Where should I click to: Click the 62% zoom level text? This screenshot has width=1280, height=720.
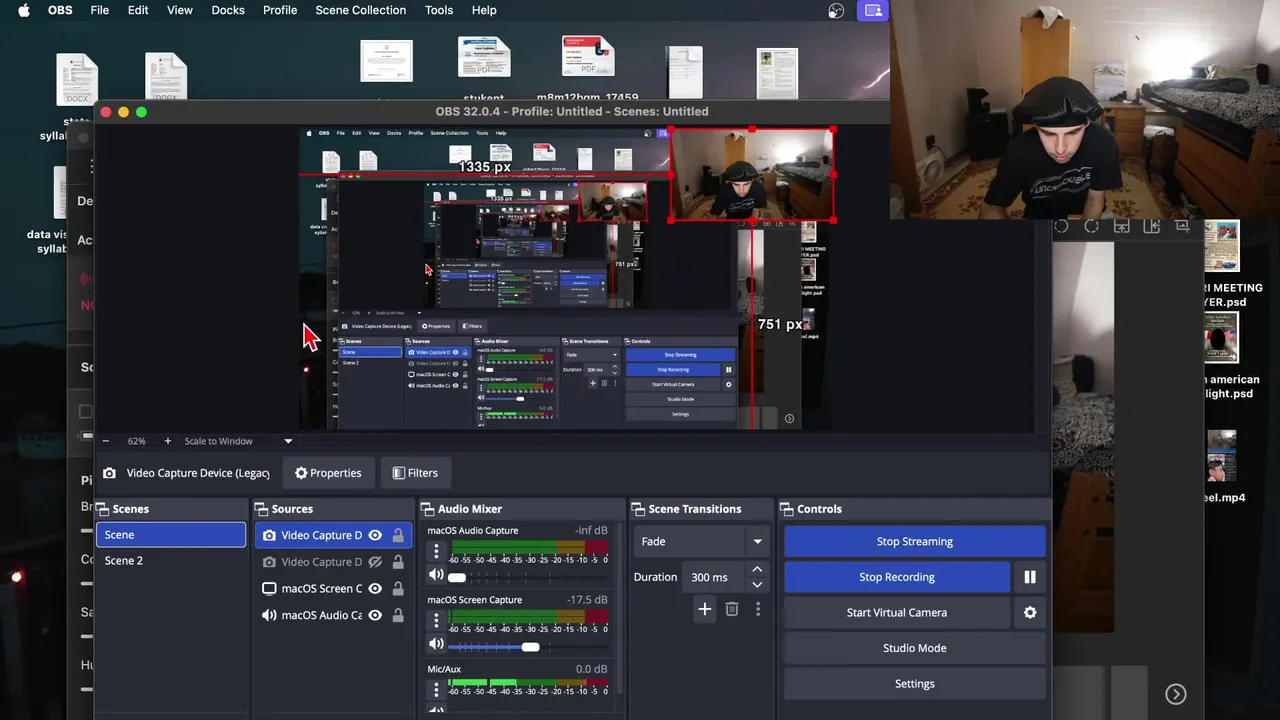tap(136, 441)
